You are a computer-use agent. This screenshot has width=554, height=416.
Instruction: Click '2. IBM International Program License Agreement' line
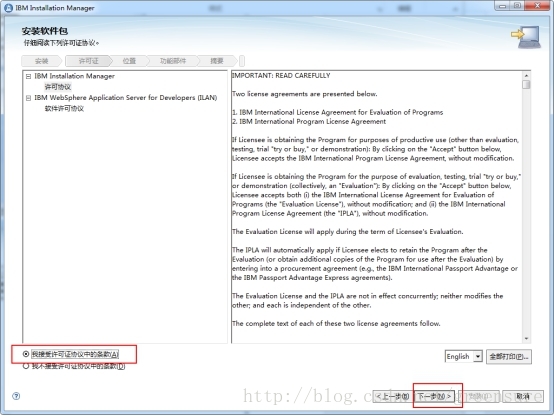click(x=309, y=122)
